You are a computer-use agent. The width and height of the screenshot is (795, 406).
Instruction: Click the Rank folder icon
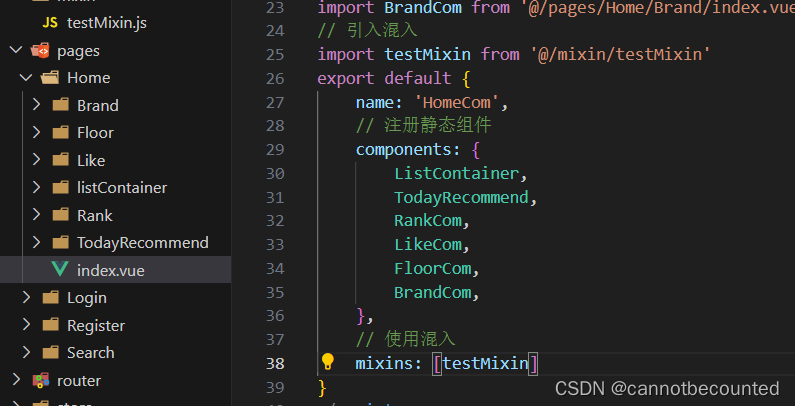click(60, 215)
